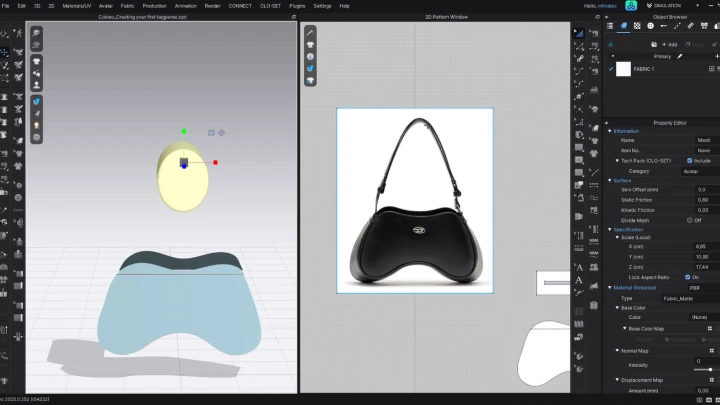The height and width of the screenshot is (405, 720).
Task: Click the X (cm) scale value field
Action: [707, 247]
